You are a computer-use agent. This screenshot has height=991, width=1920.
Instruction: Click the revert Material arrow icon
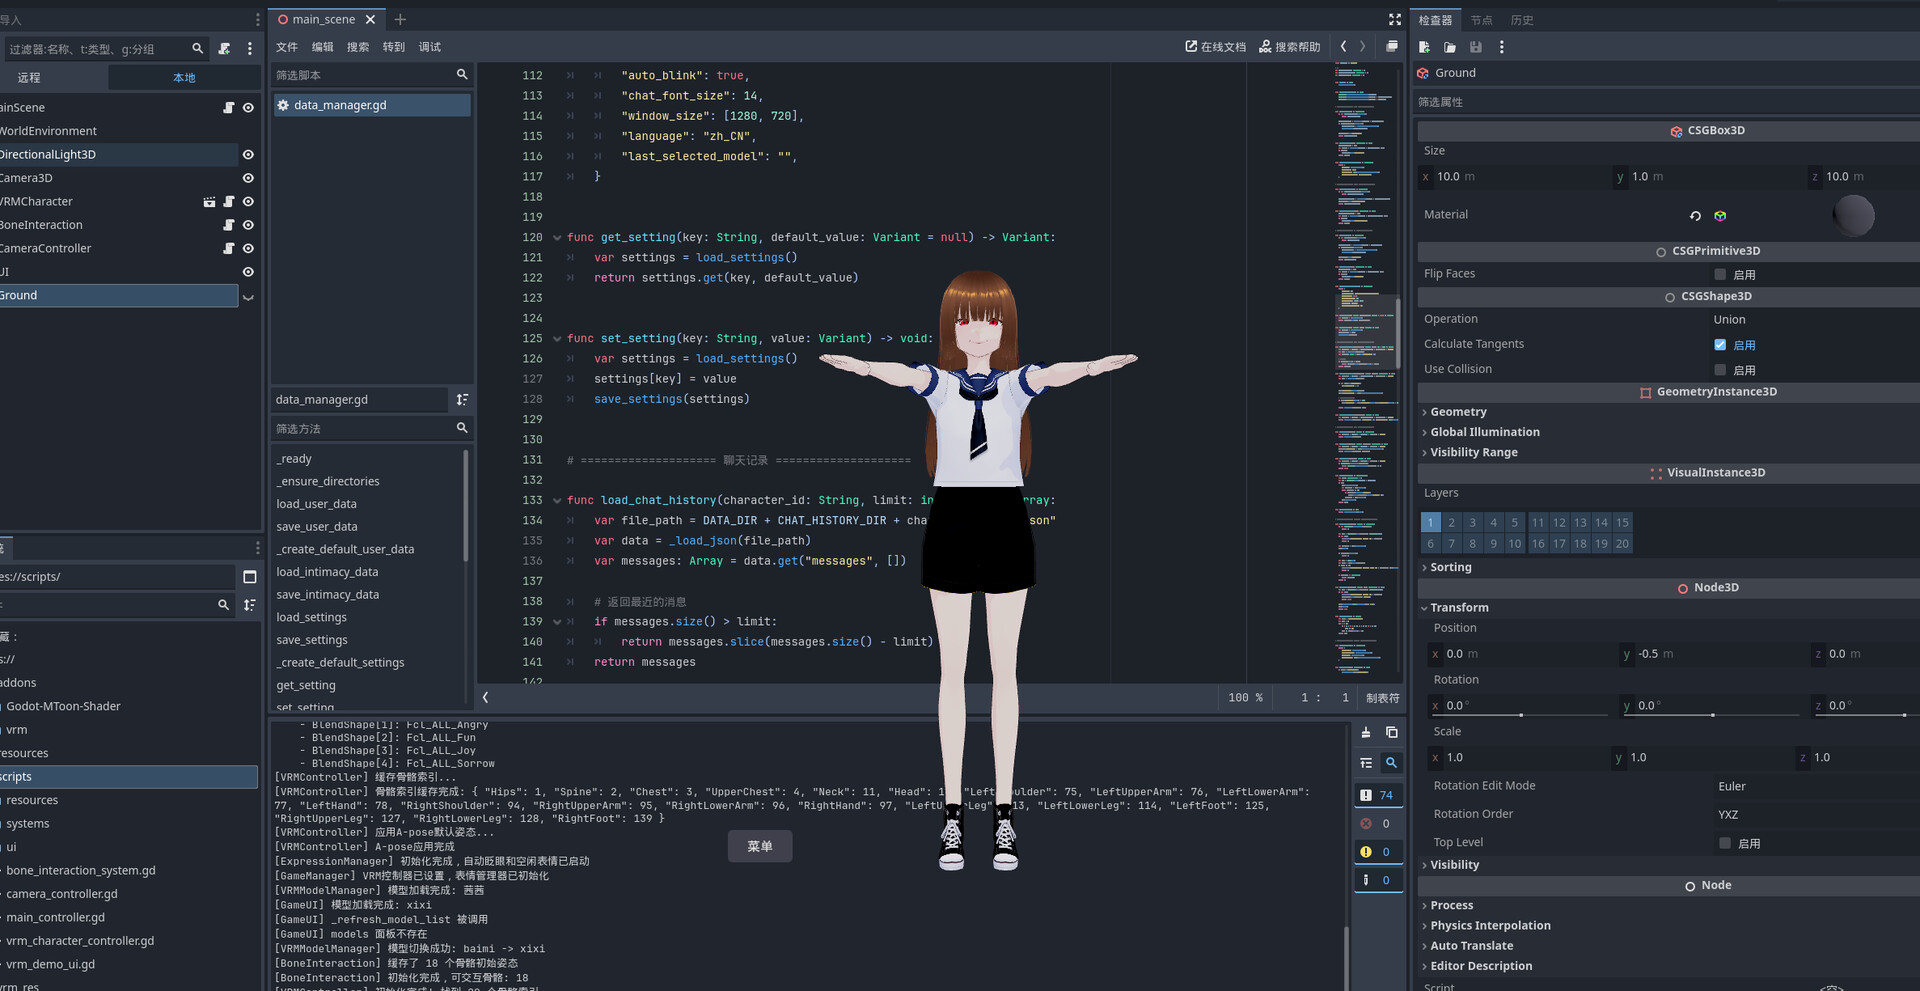[1695, 216]
